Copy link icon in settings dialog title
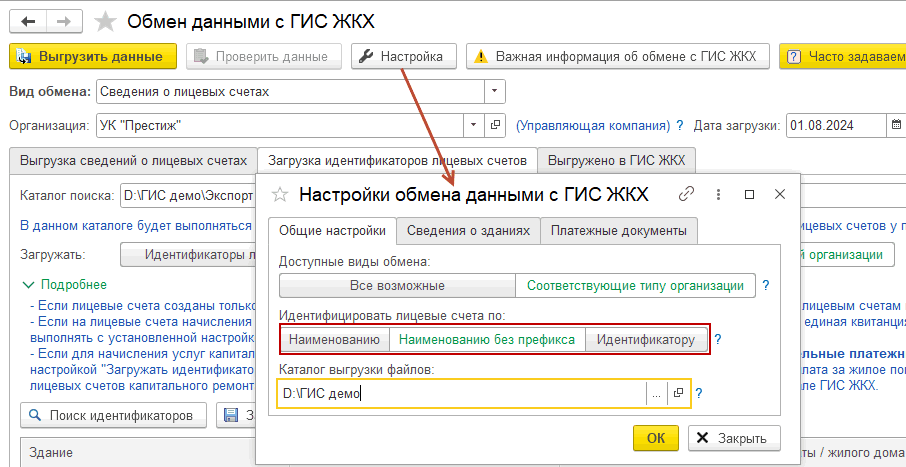Image resolution: width=906 pixels, height=467 pixels. pyautogui.click(x=686, y=194)
